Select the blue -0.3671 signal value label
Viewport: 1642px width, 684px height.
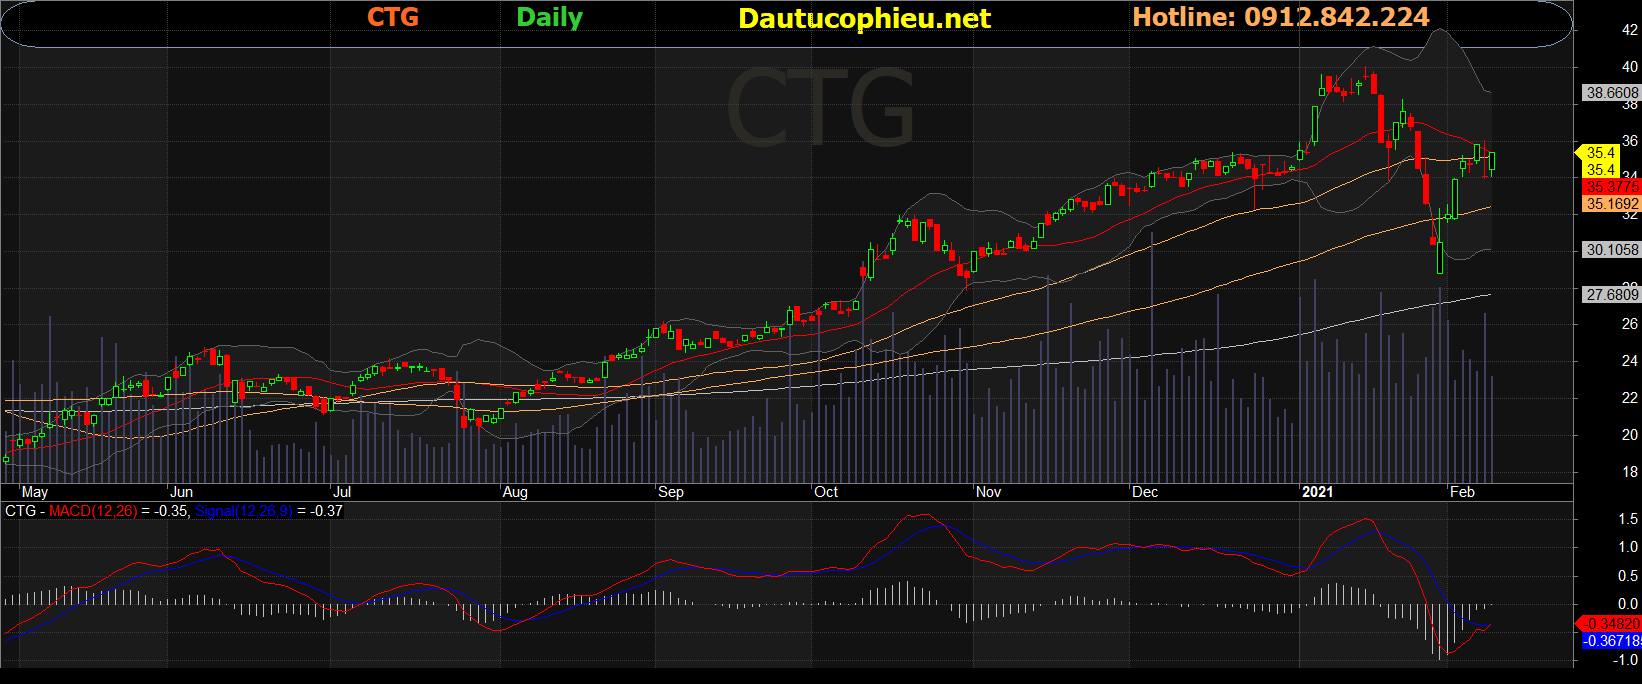(1612, 641)
